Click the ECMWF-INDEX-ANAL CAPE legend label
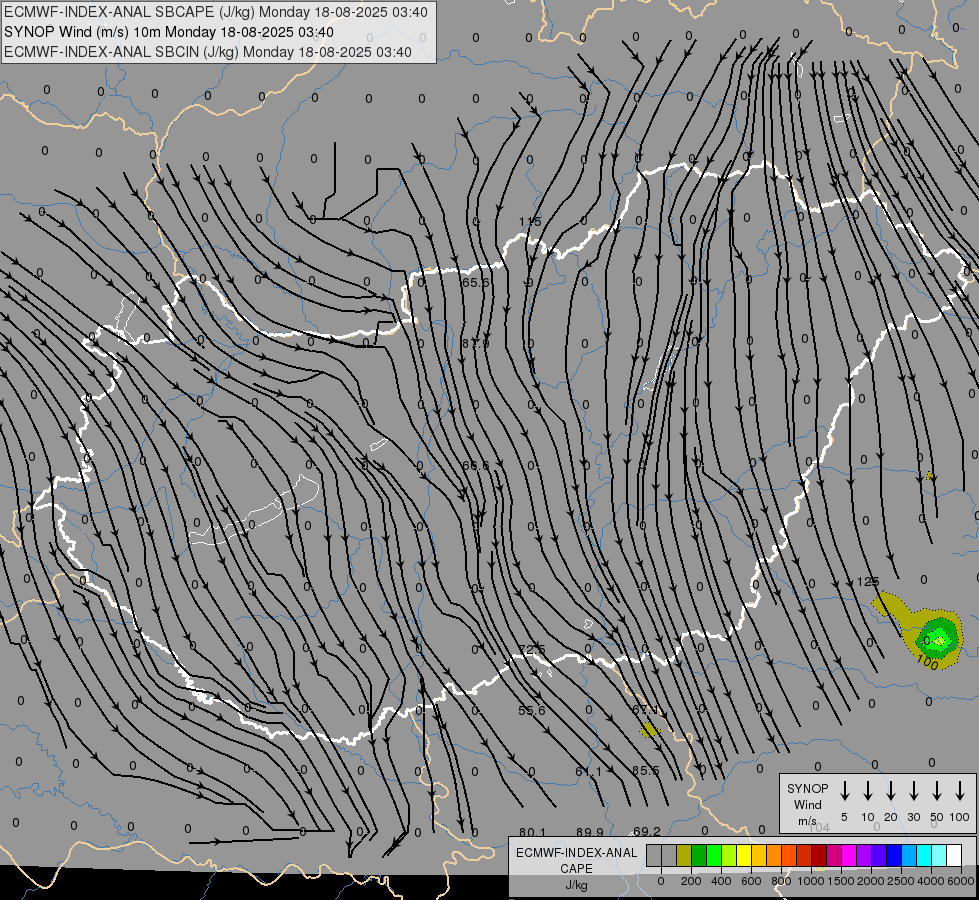This screenshot has width=979, height=900. (x=576, y=860)
